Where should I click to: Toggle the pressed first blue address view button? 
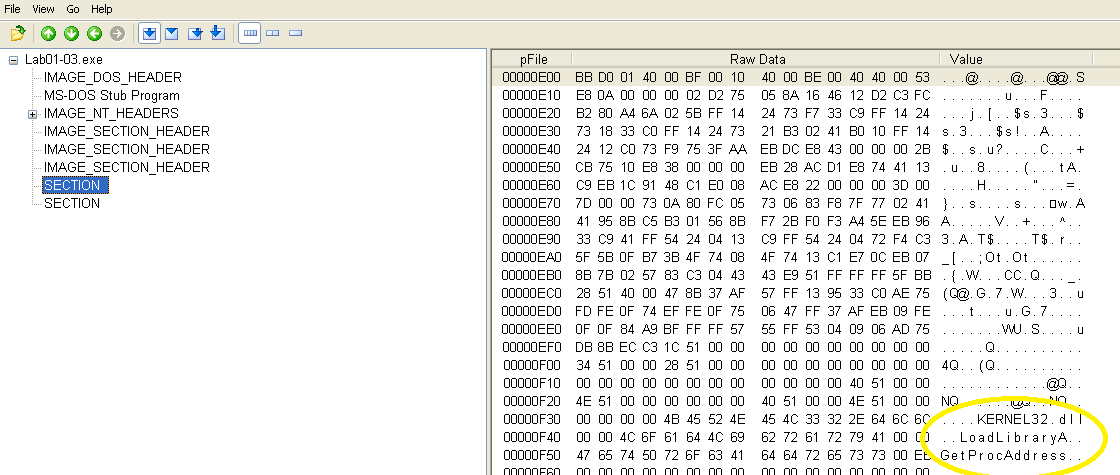point(149,34)
